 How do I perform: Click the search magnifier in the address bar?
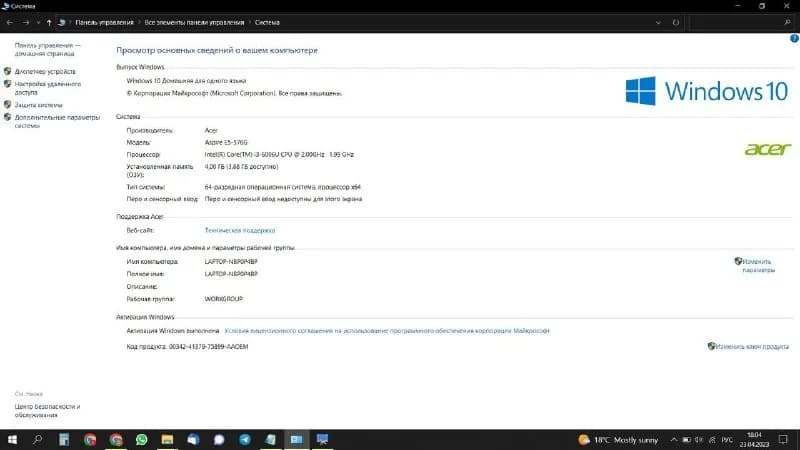click(787, 22)
